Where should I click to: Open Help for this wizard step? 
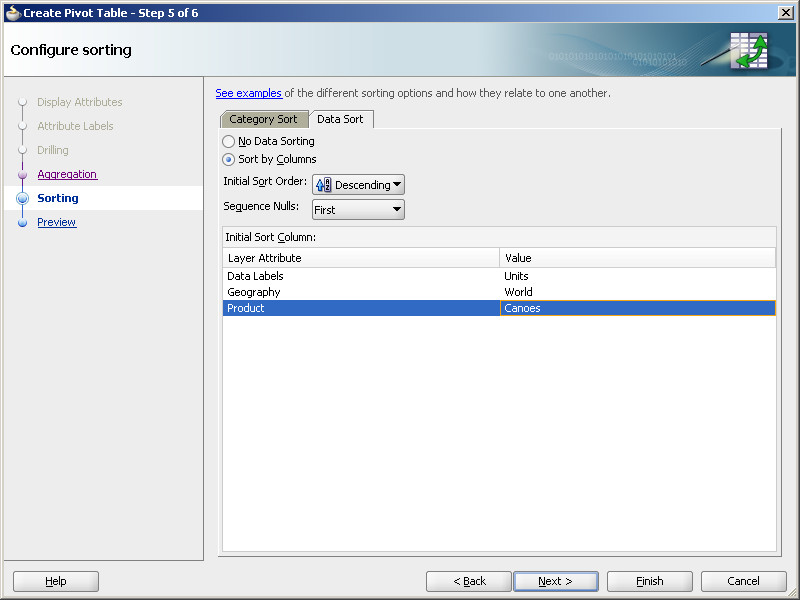click(55, 581)
